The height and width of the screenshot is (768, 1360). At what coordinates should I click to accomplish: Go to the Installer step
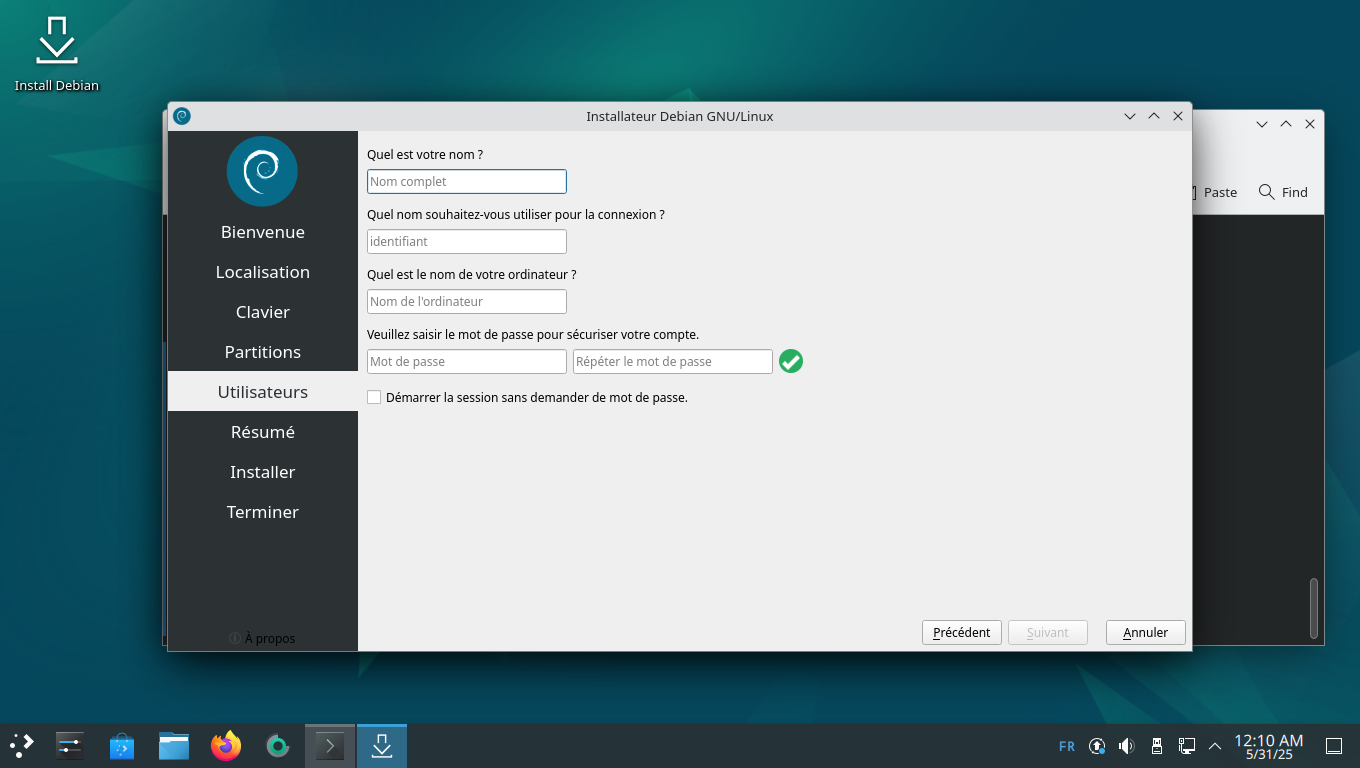263,472
